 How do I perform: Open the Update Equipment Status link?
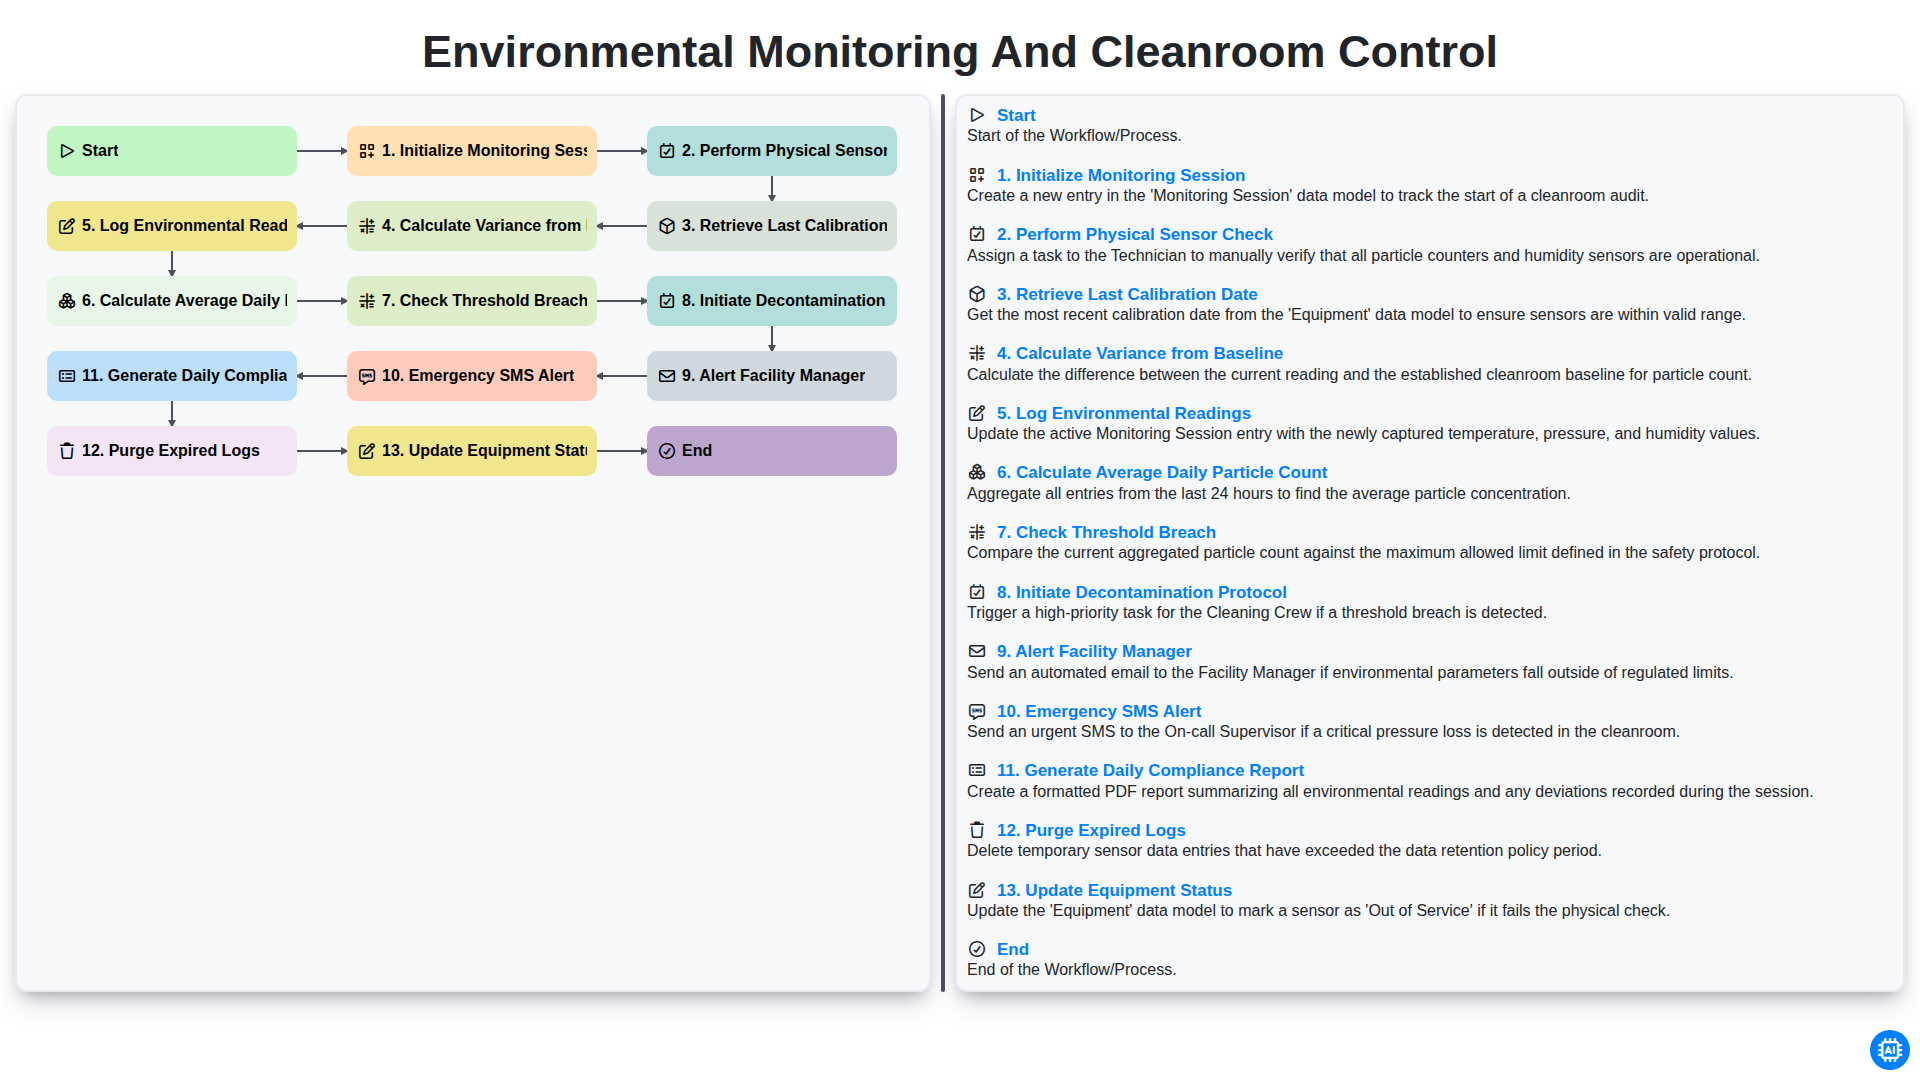[x=1114, y=890]
